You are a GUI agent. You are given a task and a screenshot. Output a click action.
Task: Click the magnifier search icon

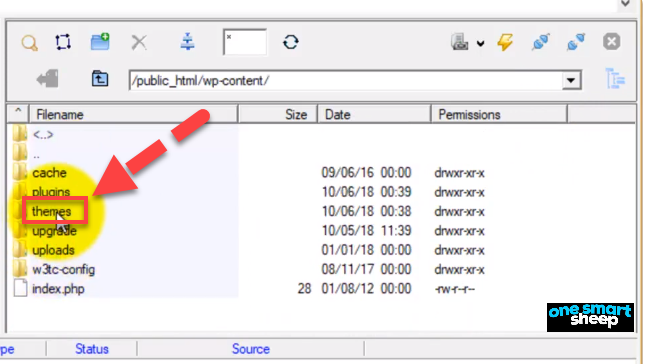click(x=29, y=43)
